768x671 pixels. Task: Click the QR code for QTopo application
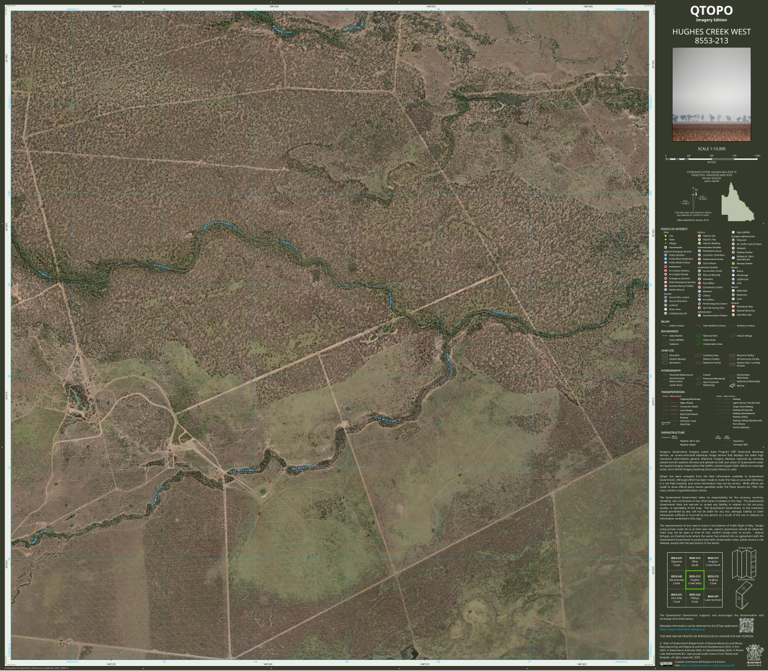pos(746,625)
